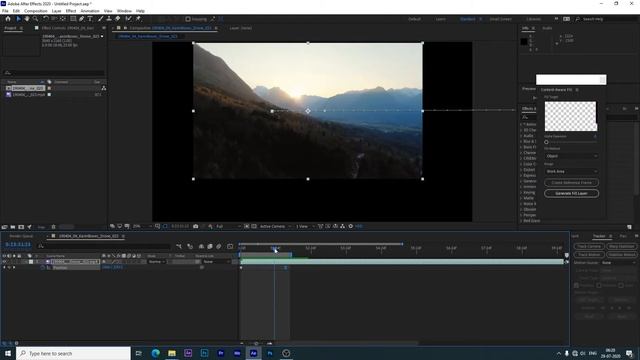Open the Range dropdown set to Work Area
640x360 pixels.
(571, 171)
